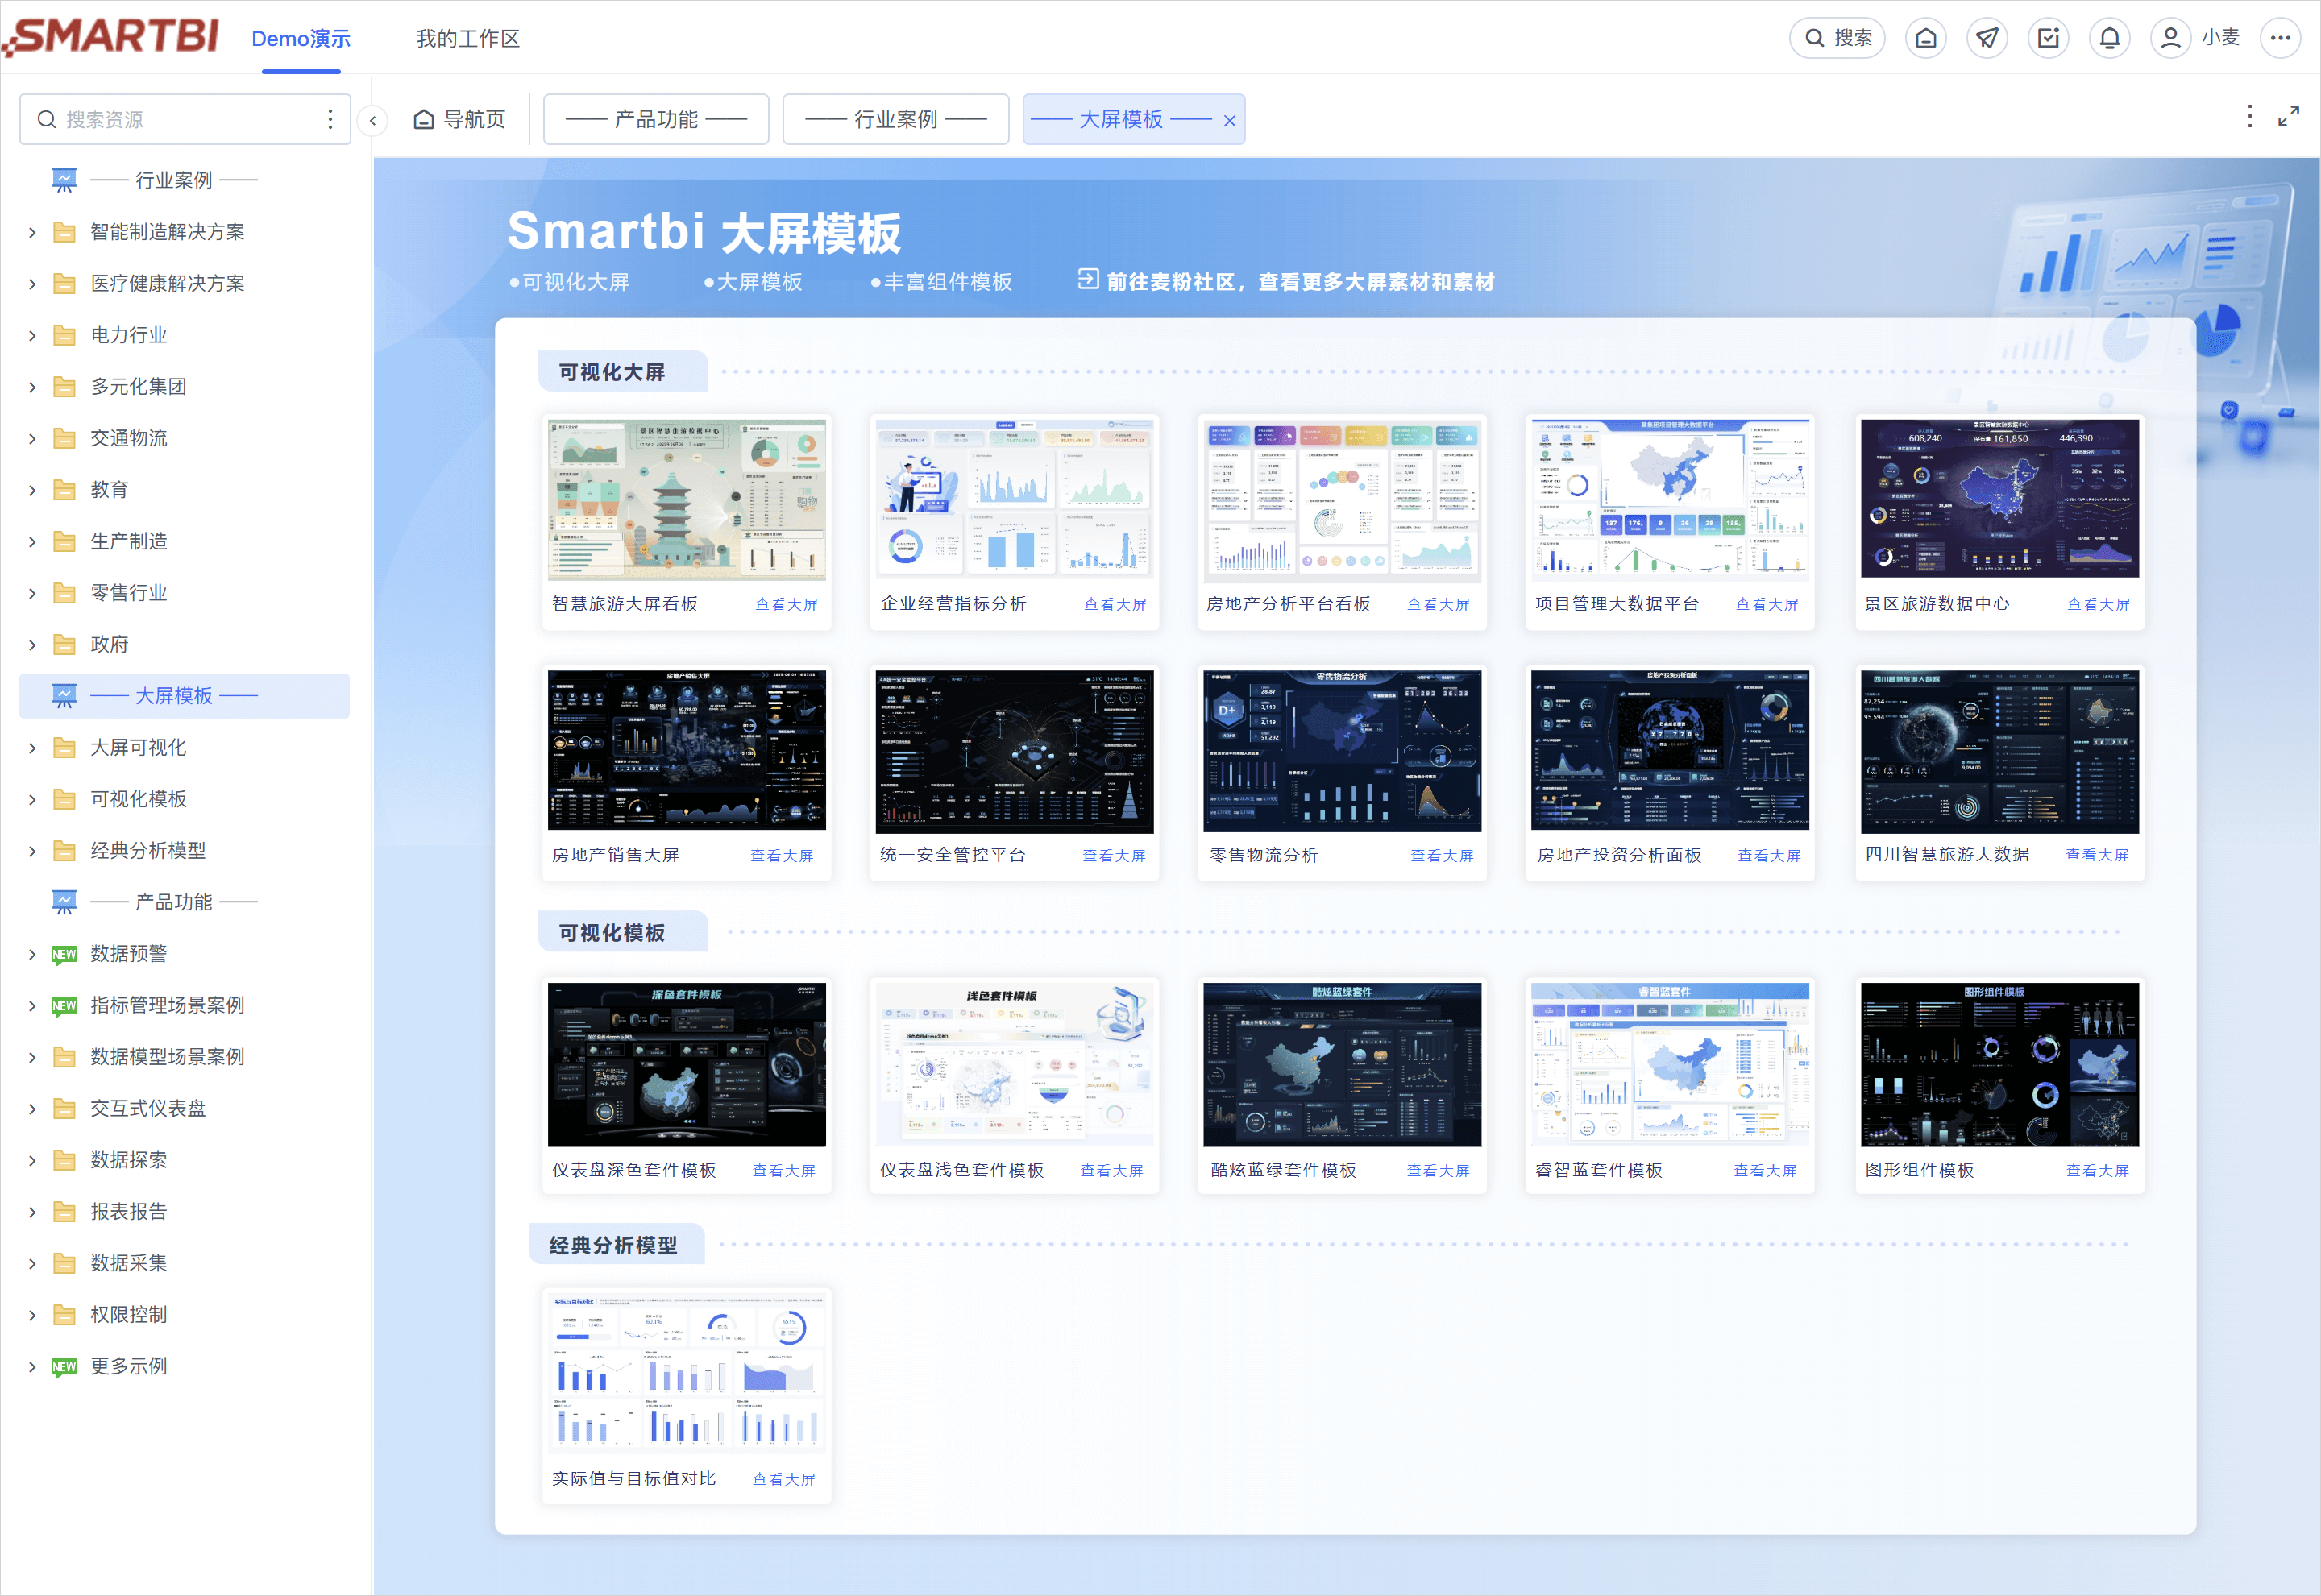Expand the 医疗健康解决方案 folder

(32, 284)
